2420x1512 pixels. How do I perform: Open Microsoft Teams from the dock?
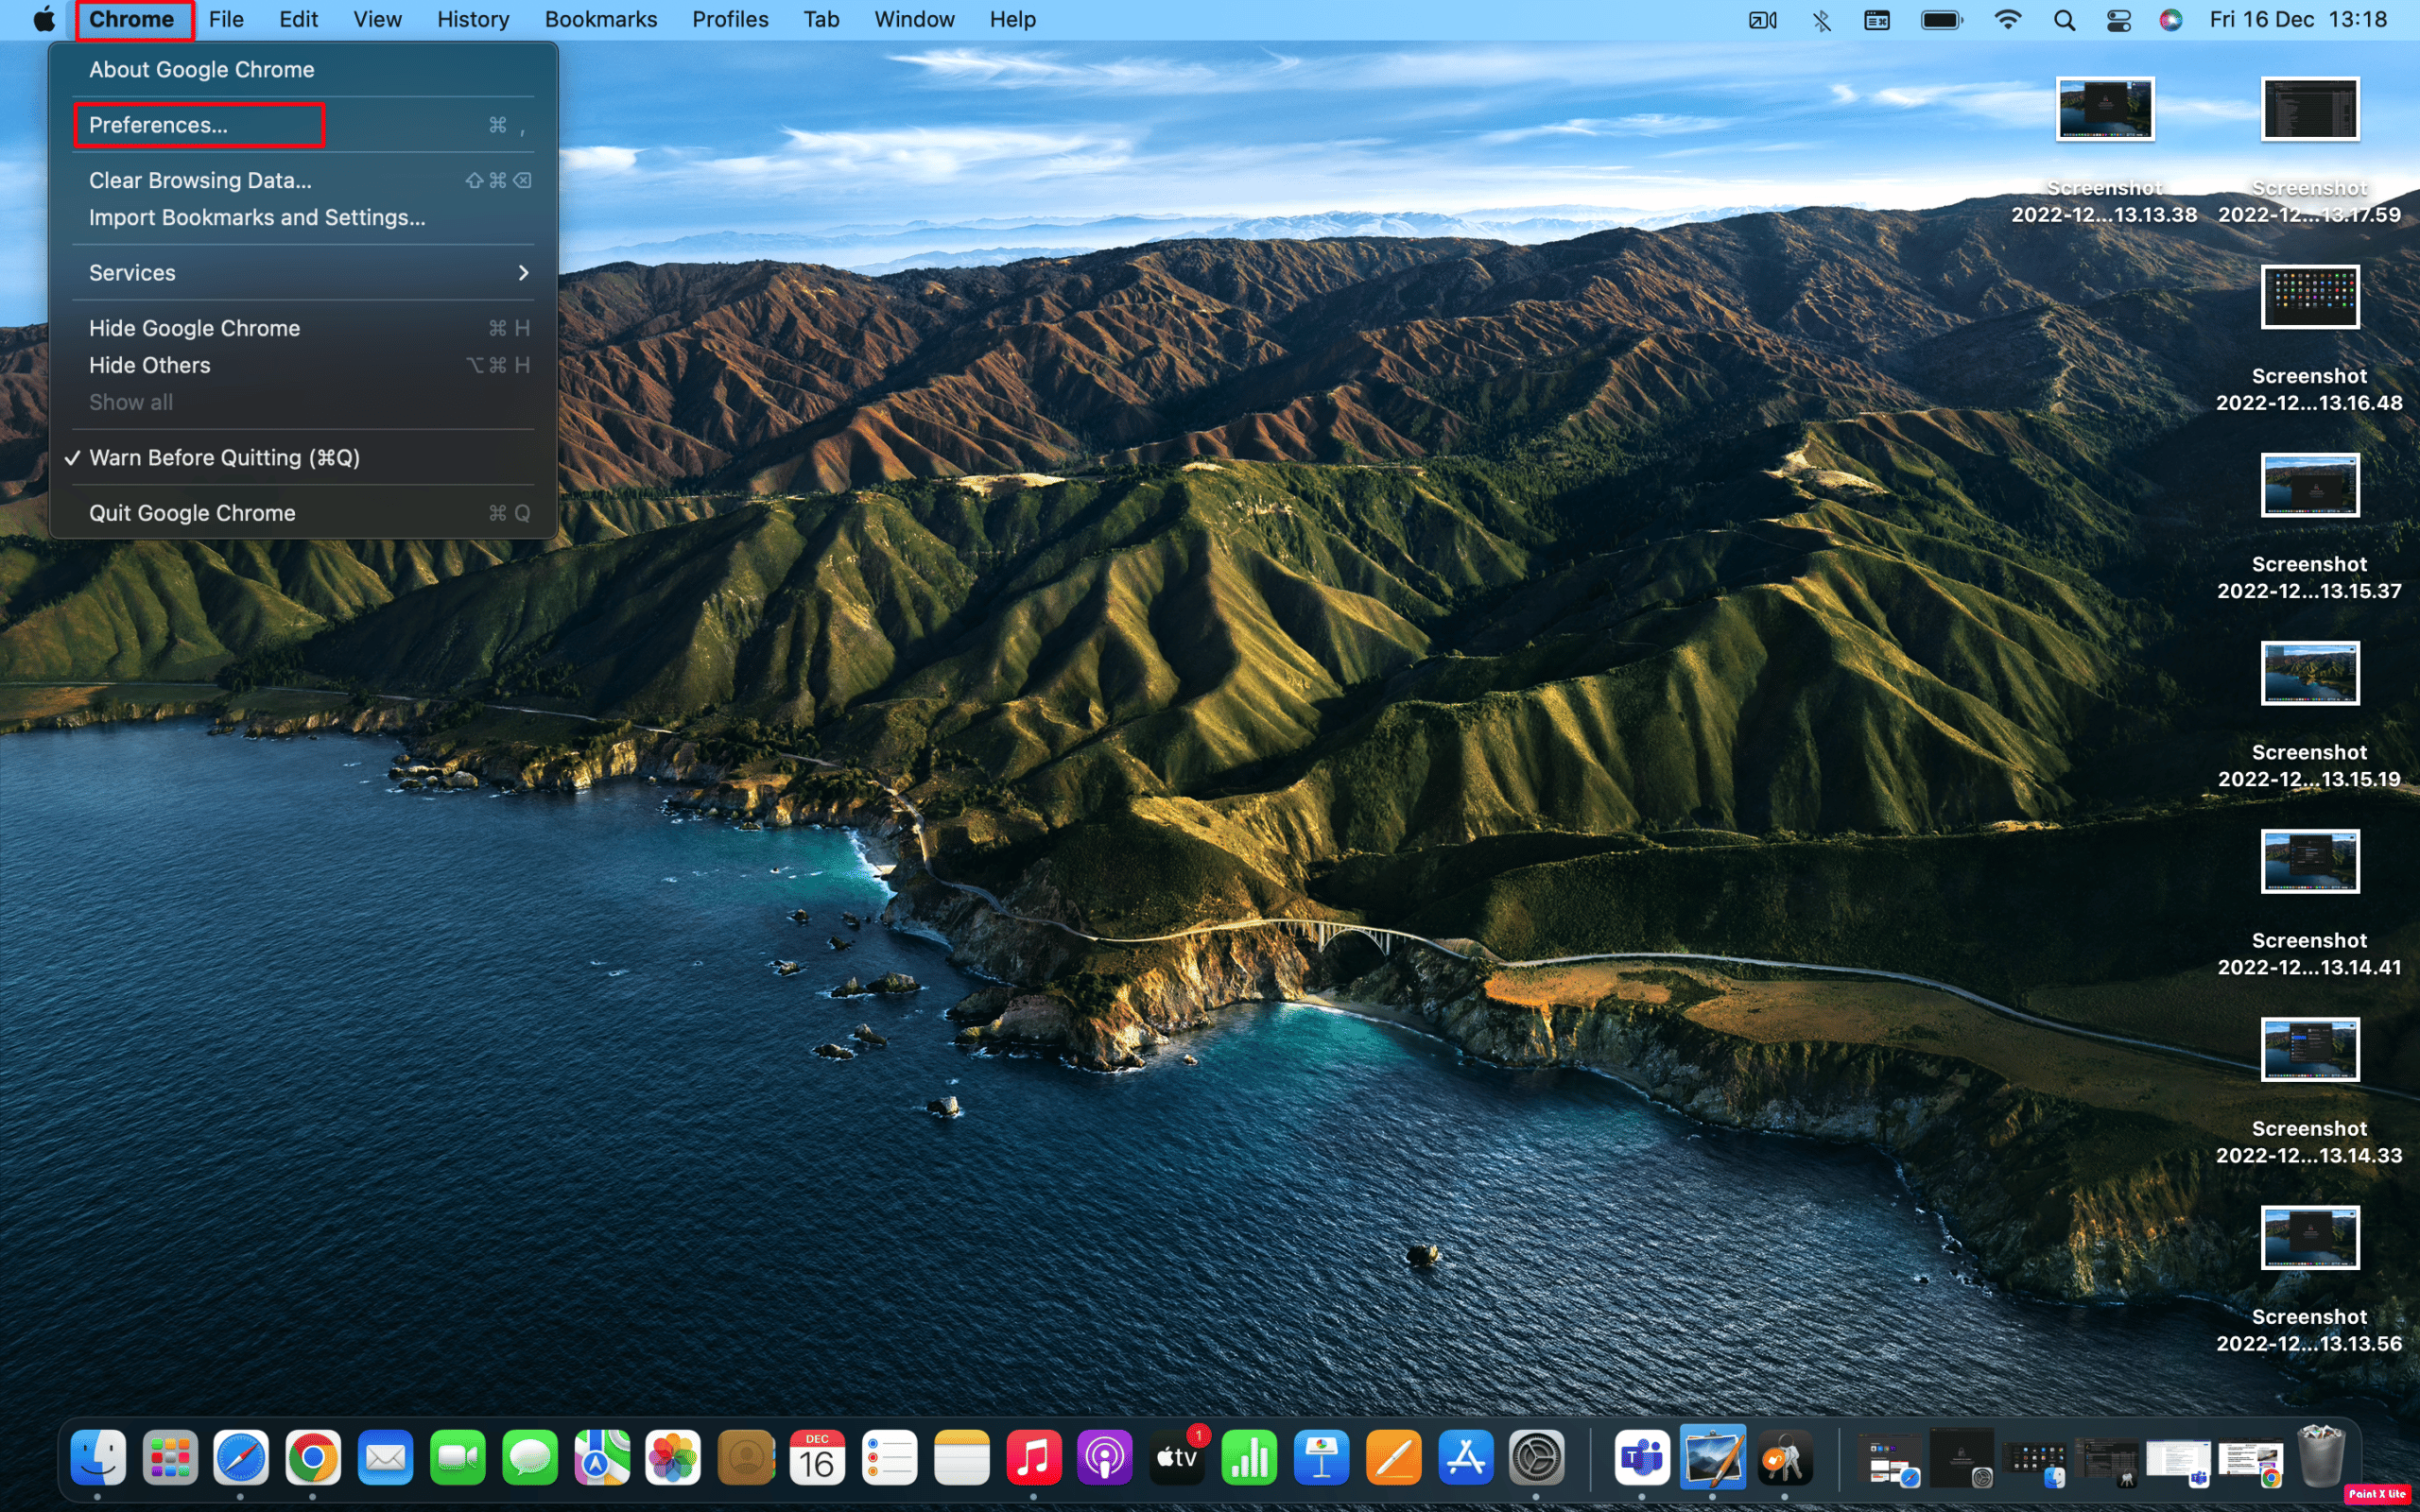click(x=1641, y=1459)
